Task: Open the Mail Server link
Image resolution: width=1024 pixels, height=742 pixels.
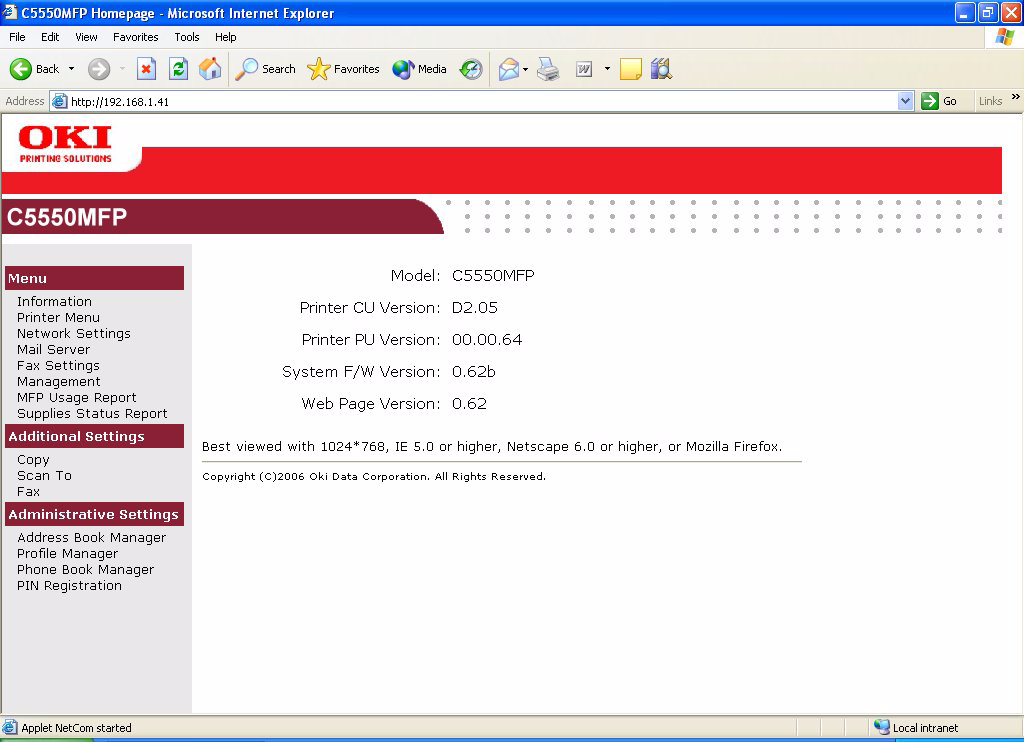Action: pyautogui.click(x=54, y=349)
